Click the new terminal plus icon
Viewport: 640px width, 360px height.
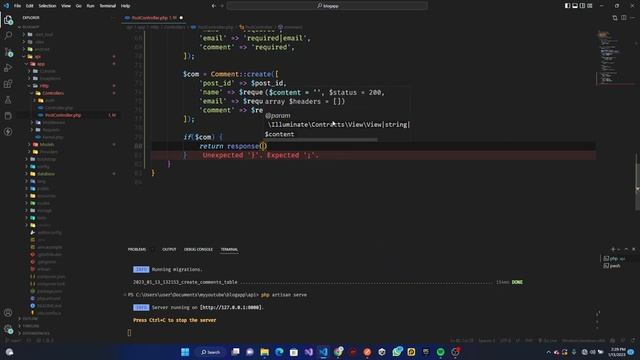click(612, 249)
